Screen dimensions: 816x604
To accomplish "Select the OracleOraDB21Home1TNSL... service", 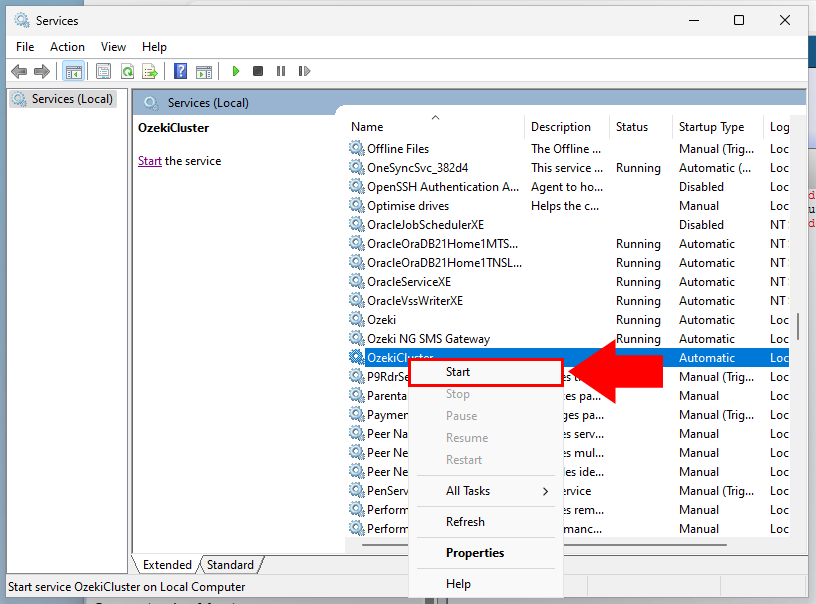I will (567, 263).
